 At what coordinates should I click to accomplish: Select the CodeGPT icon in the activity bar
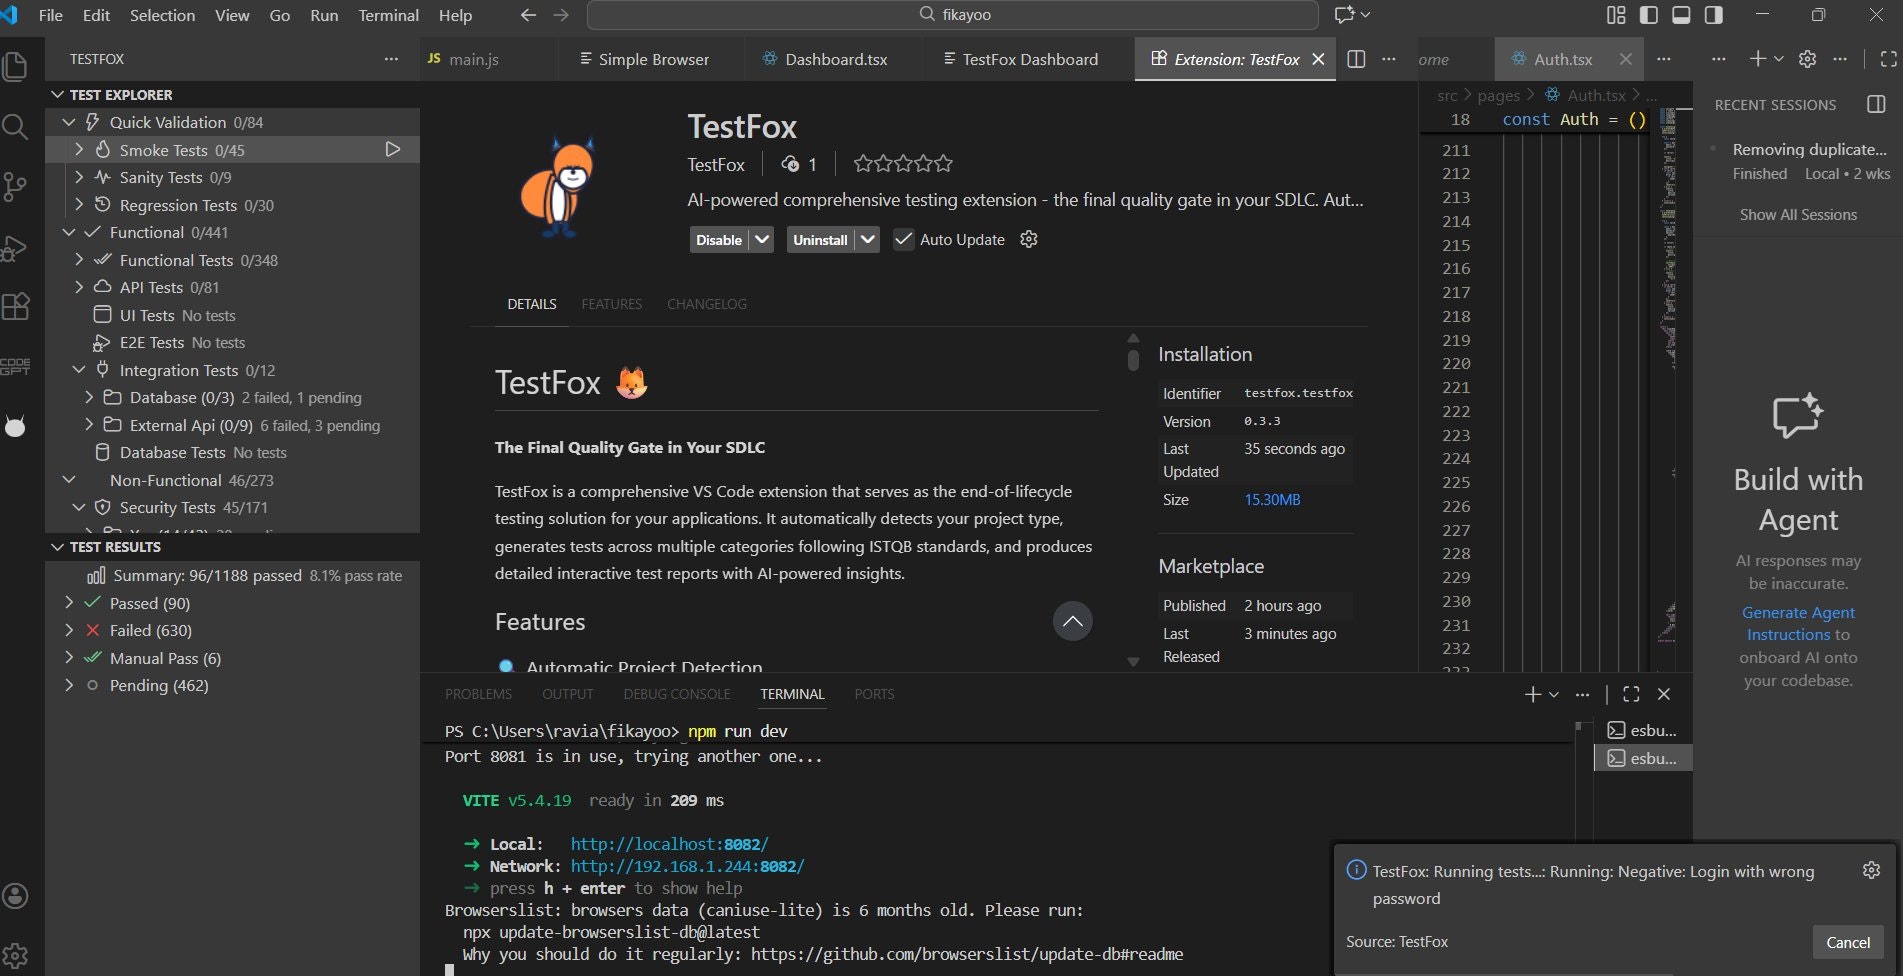[x=16, y=363]
